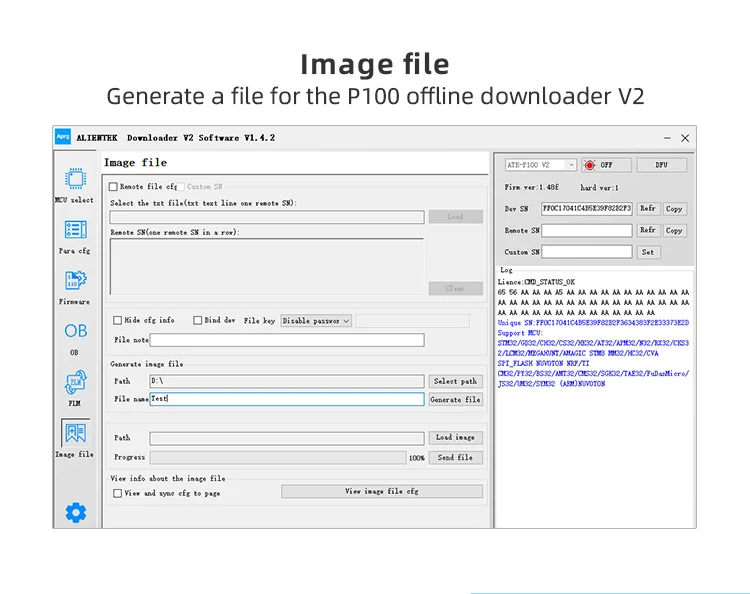Click the txt file path field

267,217
